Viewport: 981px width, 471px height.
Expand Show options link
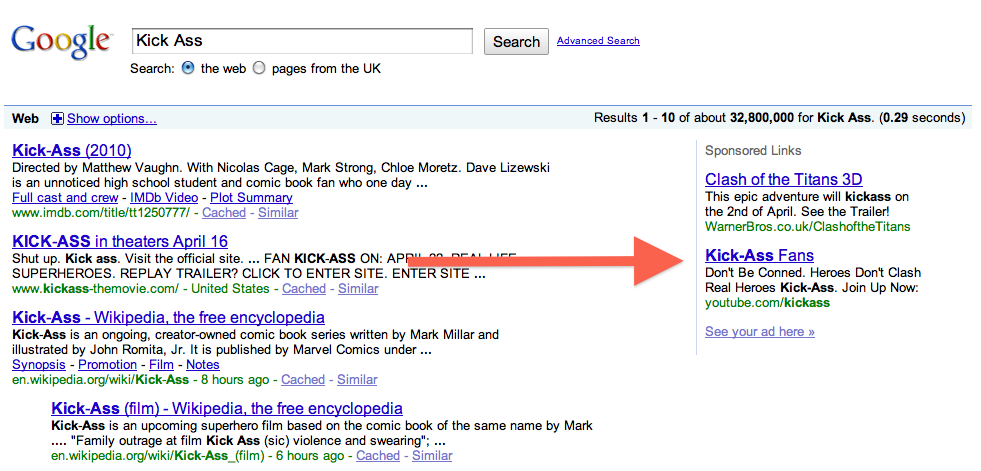(112, 118)
